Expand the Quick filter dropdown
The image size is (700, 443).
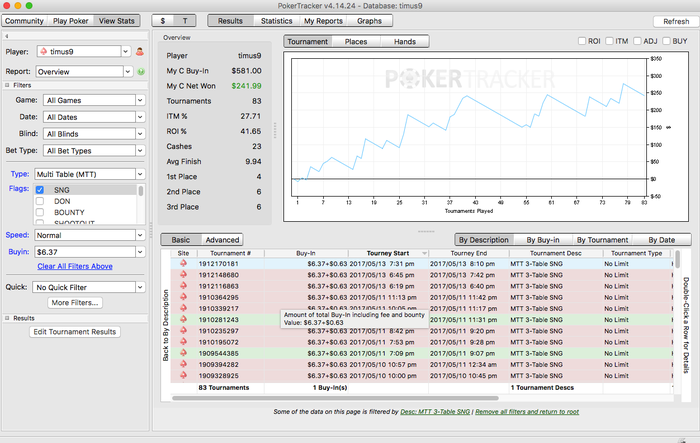84,287
